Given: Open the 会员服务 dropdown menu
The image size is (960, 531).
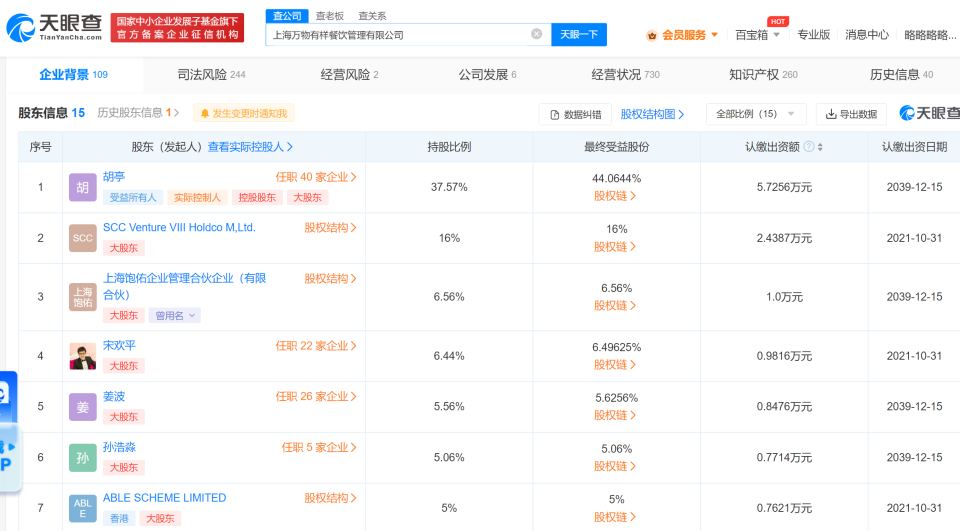Looking at the screenshot, I should click(x=690, y=36).
